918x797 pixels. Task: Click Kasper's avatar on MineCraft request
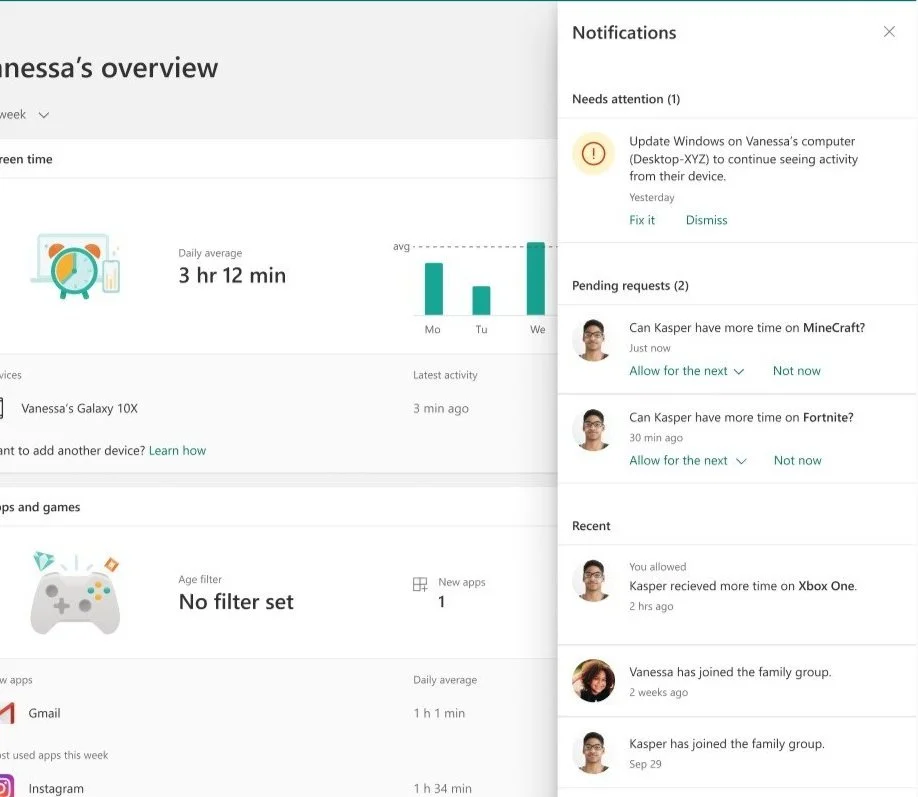tap(593, 340)
